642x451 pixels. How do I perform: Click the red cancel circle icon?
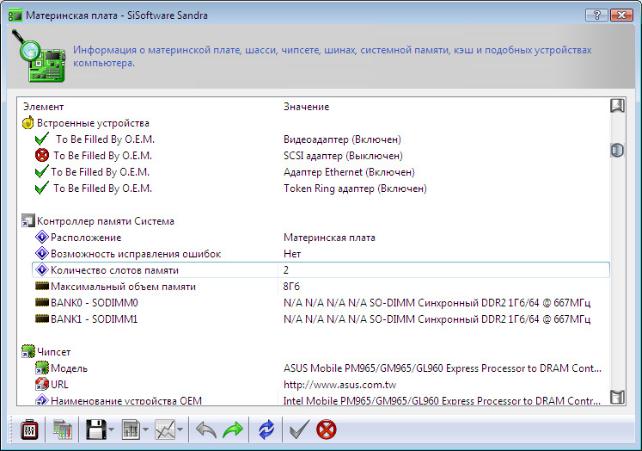tap(326, 430)
